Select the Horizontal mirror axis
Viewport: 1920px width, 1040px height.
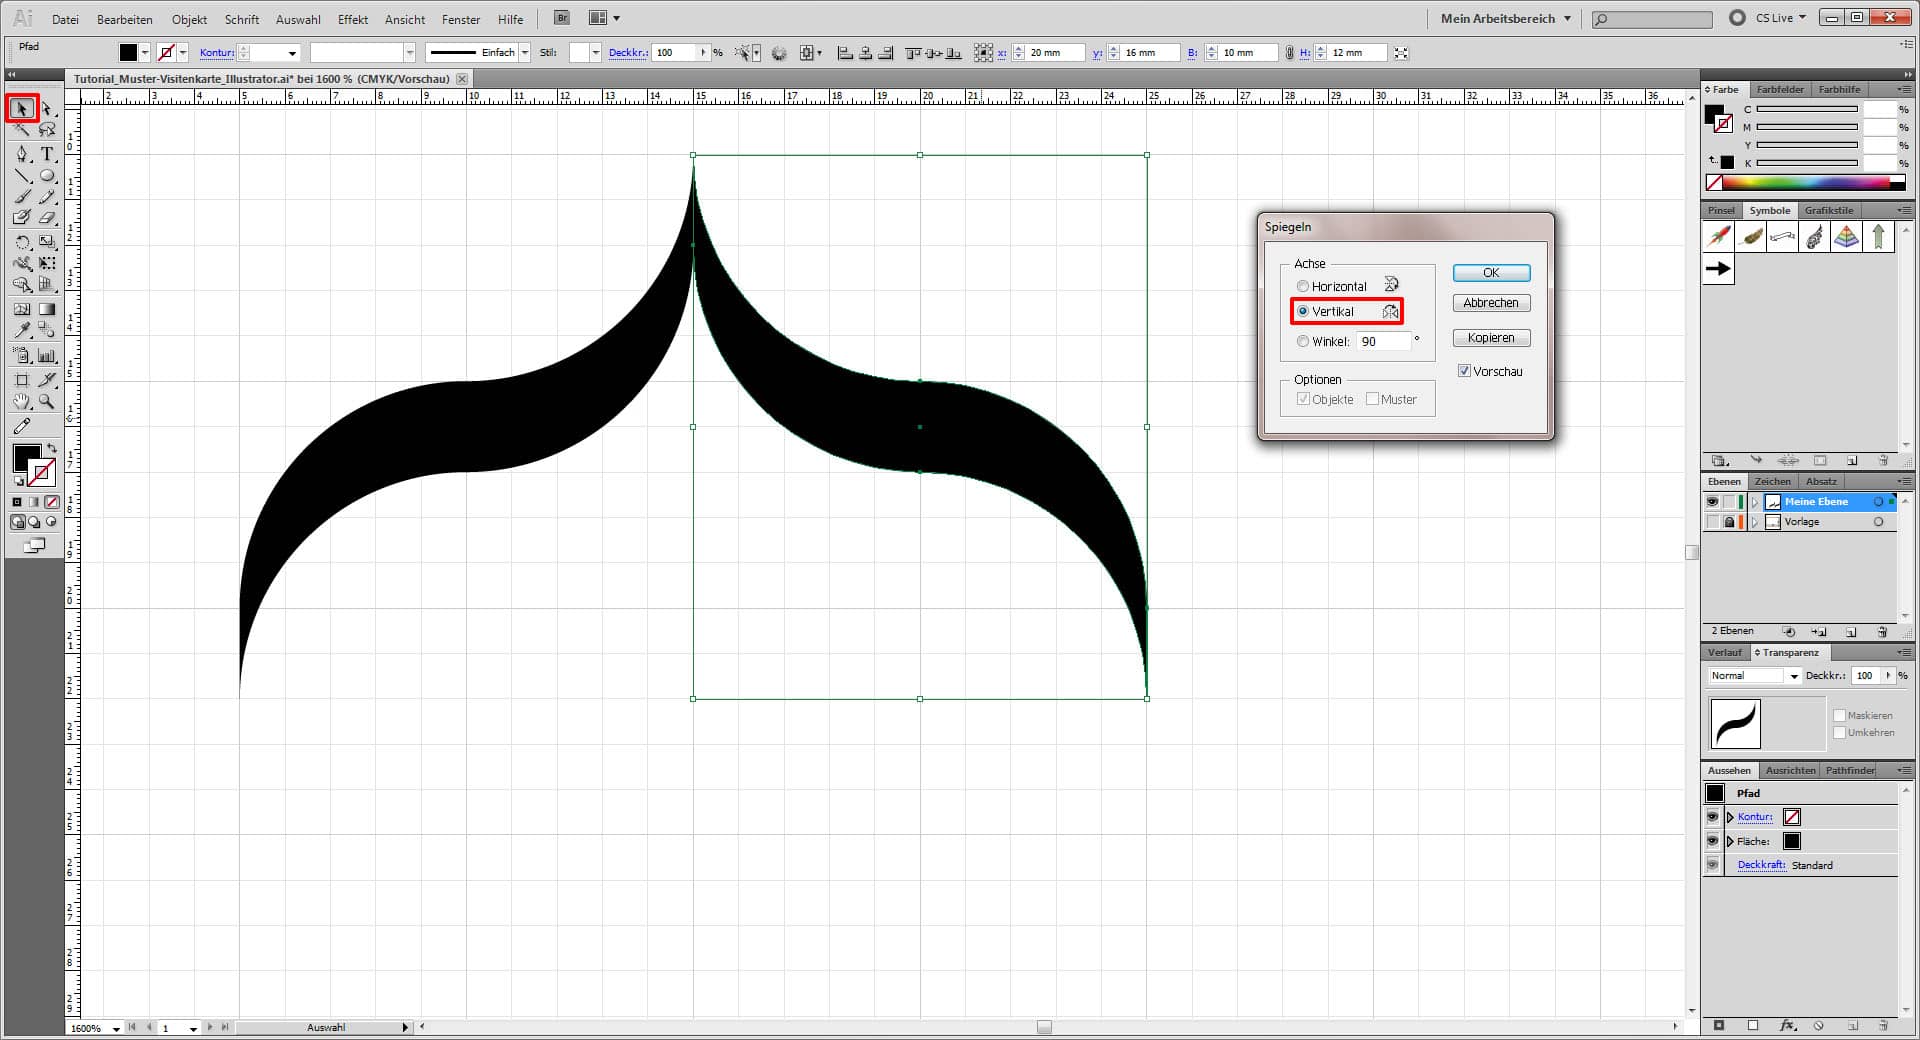pyautogui.click(x=1303, y=286)
